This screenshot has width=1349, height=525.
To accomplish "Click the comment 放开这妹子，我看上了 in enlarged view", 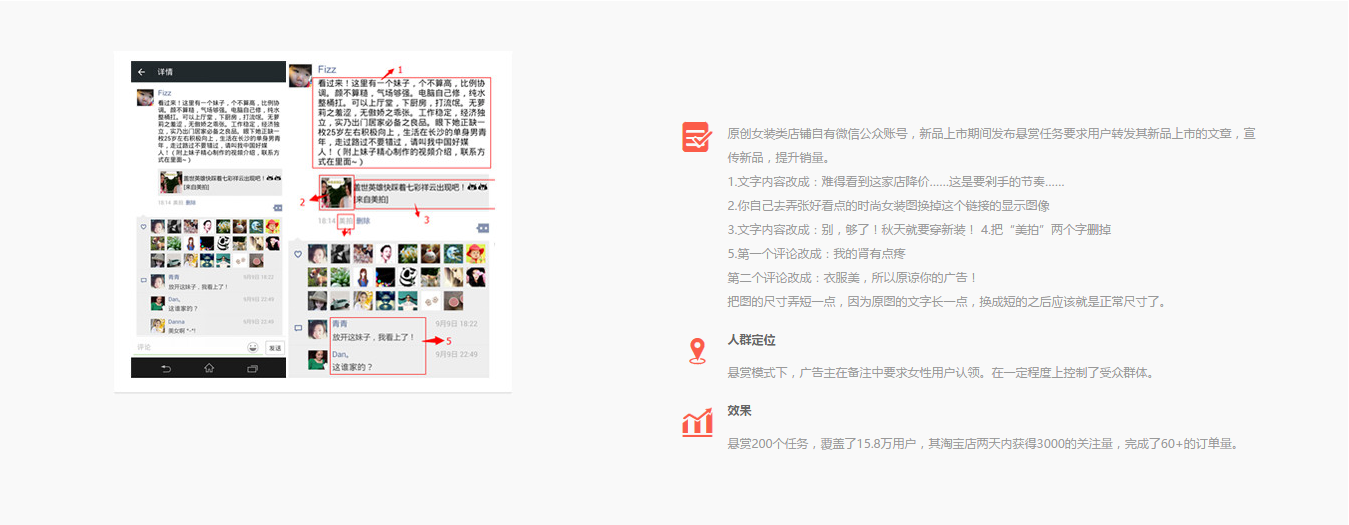I will click(x=373, y=338).
